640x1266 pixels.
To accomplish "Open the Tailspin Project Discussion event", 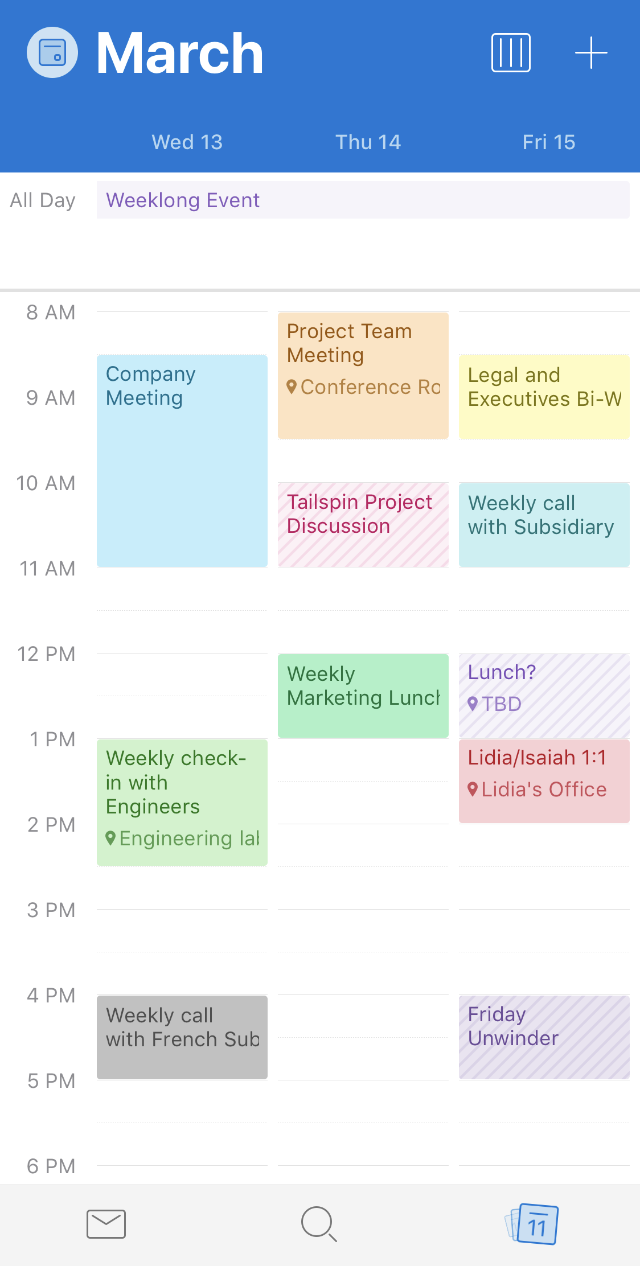I will (362, 523).
